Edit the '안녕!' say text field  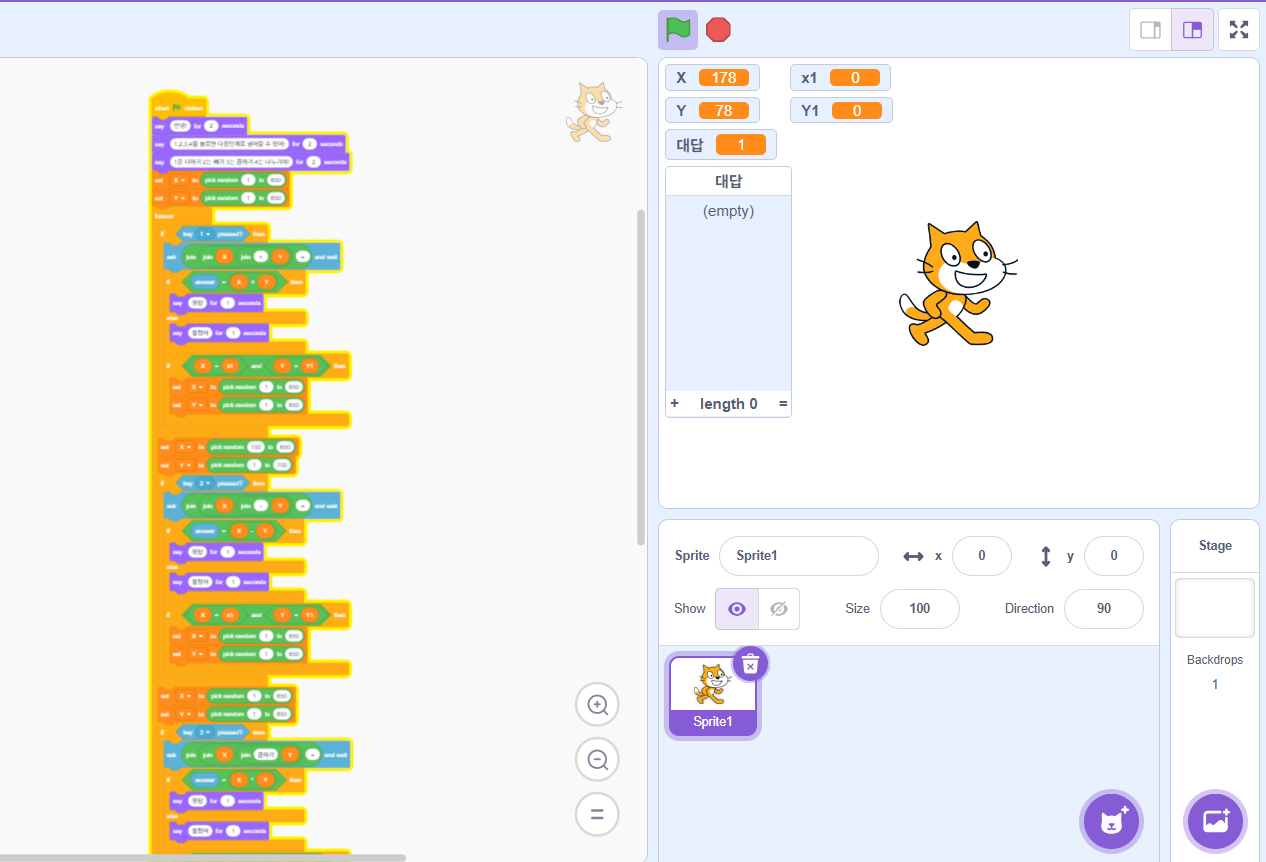[179, 126]
